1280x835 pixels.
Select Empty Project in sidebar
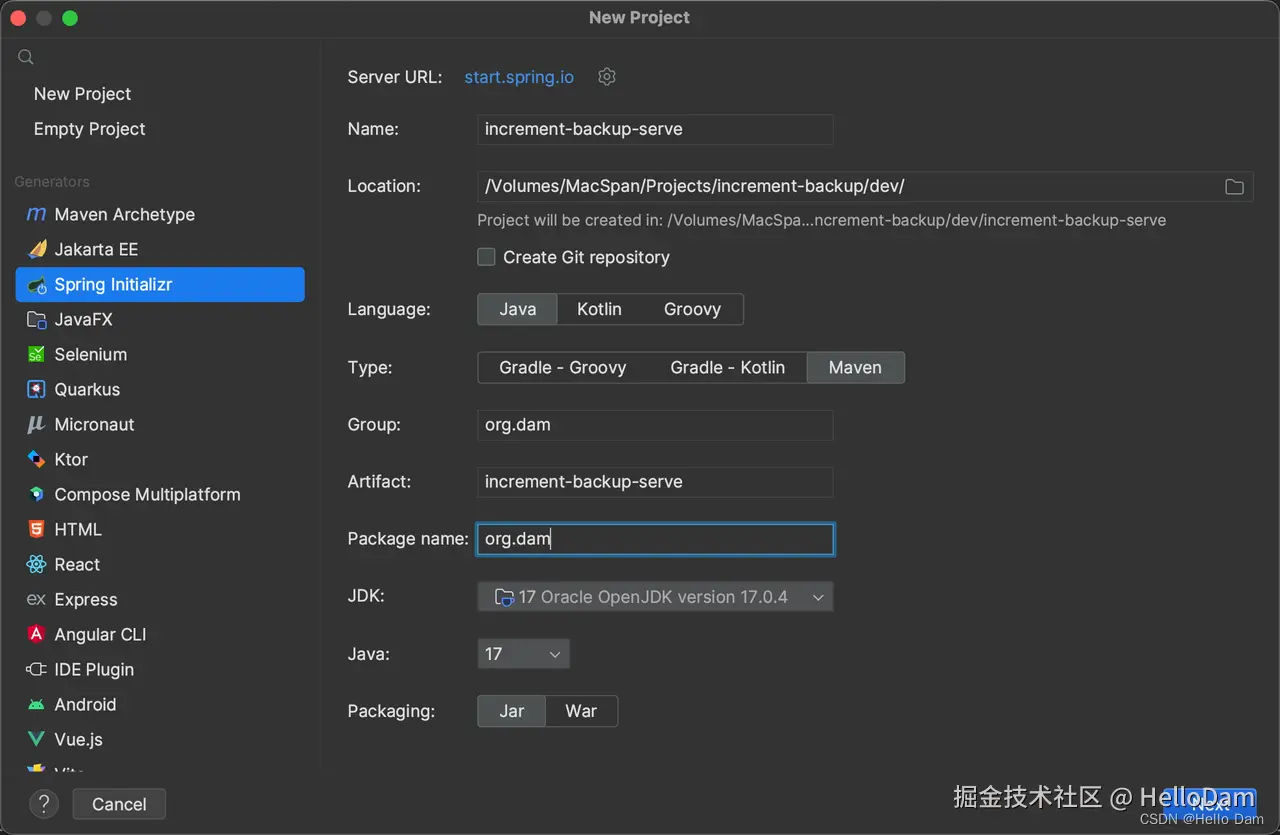[x=89, y=129]
